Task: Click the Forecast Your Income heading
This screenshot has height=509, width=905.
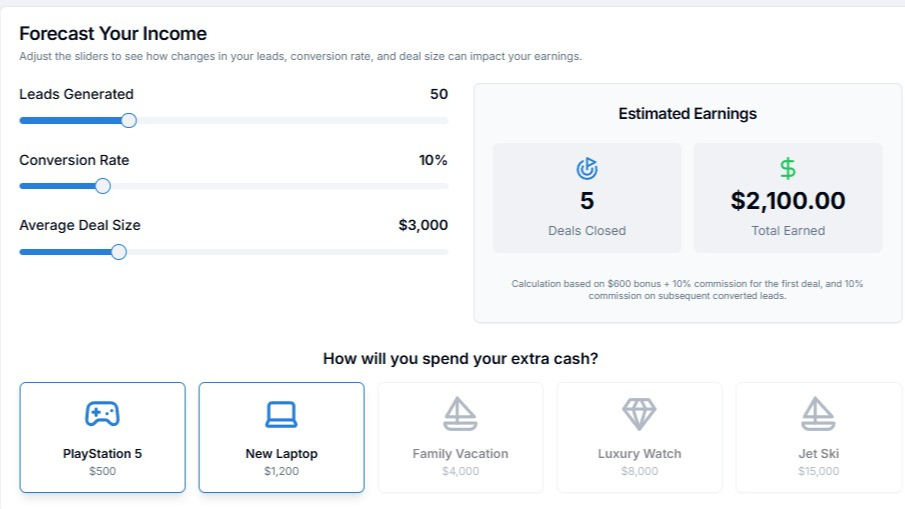Action: pyautogui.click(x=113, y=33)
